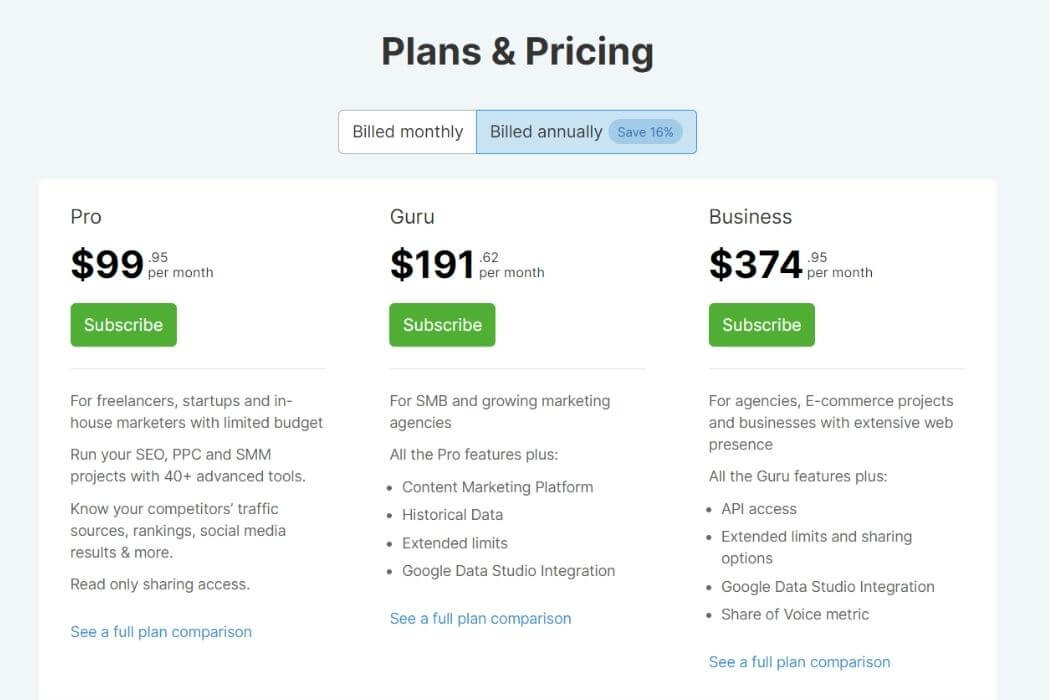
Task: Click the Business plan title
Action: pos(750,217)
